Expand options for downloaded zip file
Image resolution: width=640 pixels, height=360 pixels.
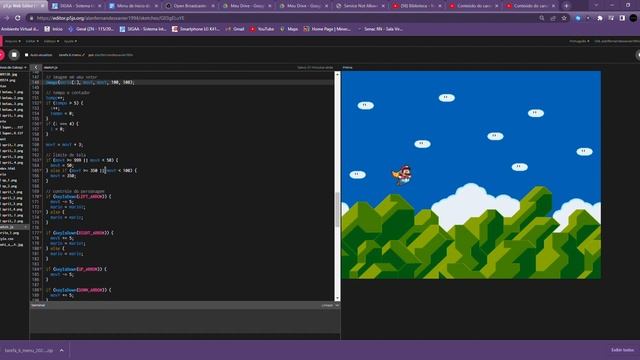pyautogui.click(x=62, y=350)
